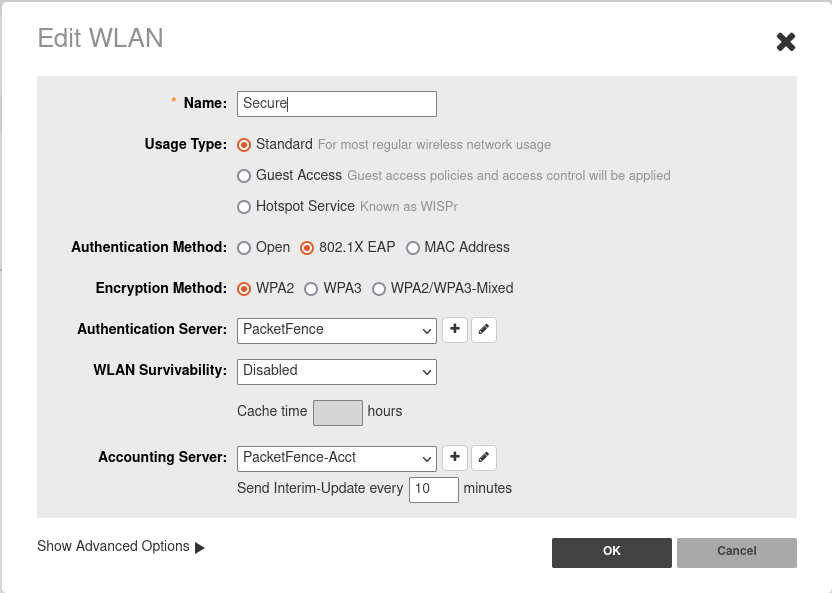832x593 pixels.
Task: Open the Authentication Server dropdown
Action: tap(336, 330)
